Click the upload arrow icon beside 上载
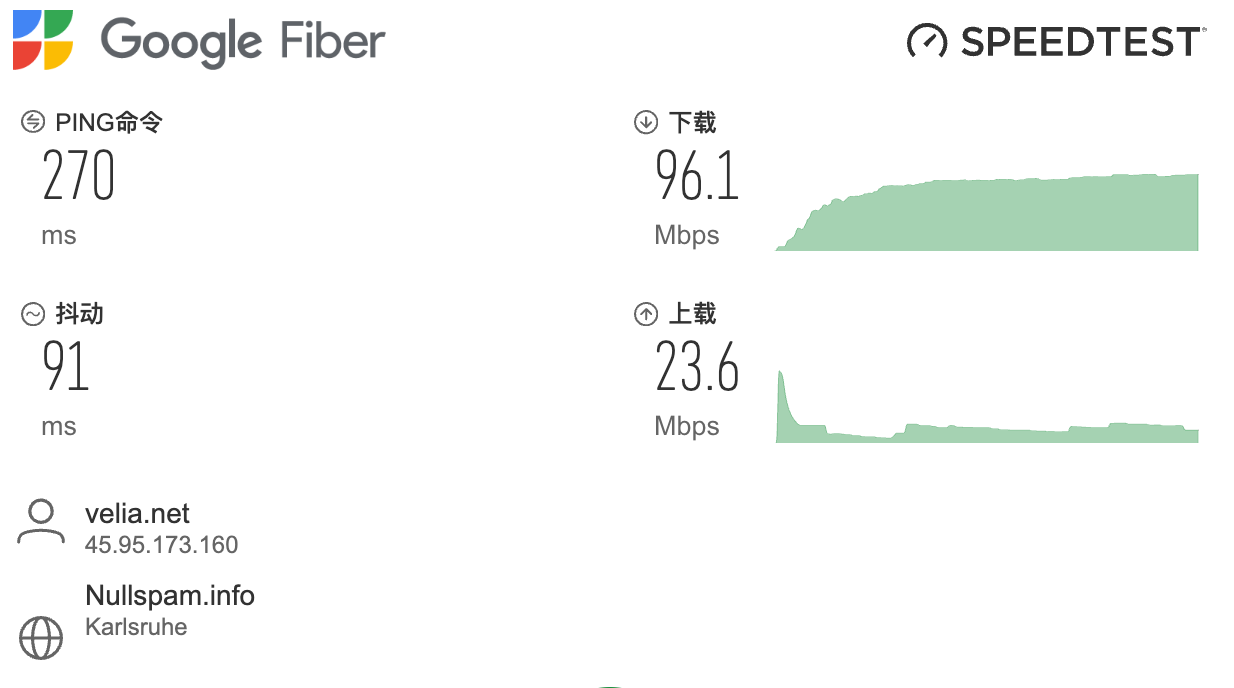The image size is (1234, 688). coord(645,314)
